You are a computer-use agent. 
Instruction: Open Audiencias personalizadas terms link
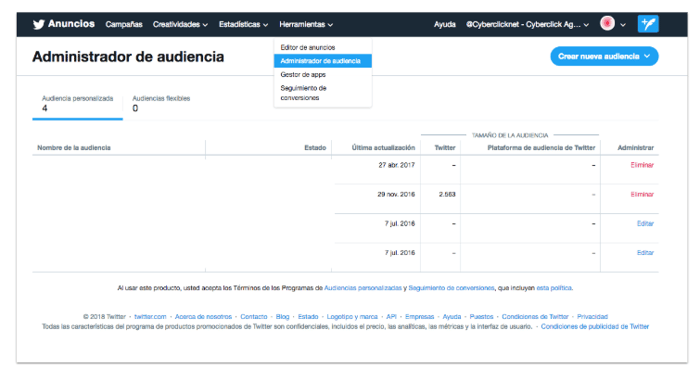click(x=363, y=288)
